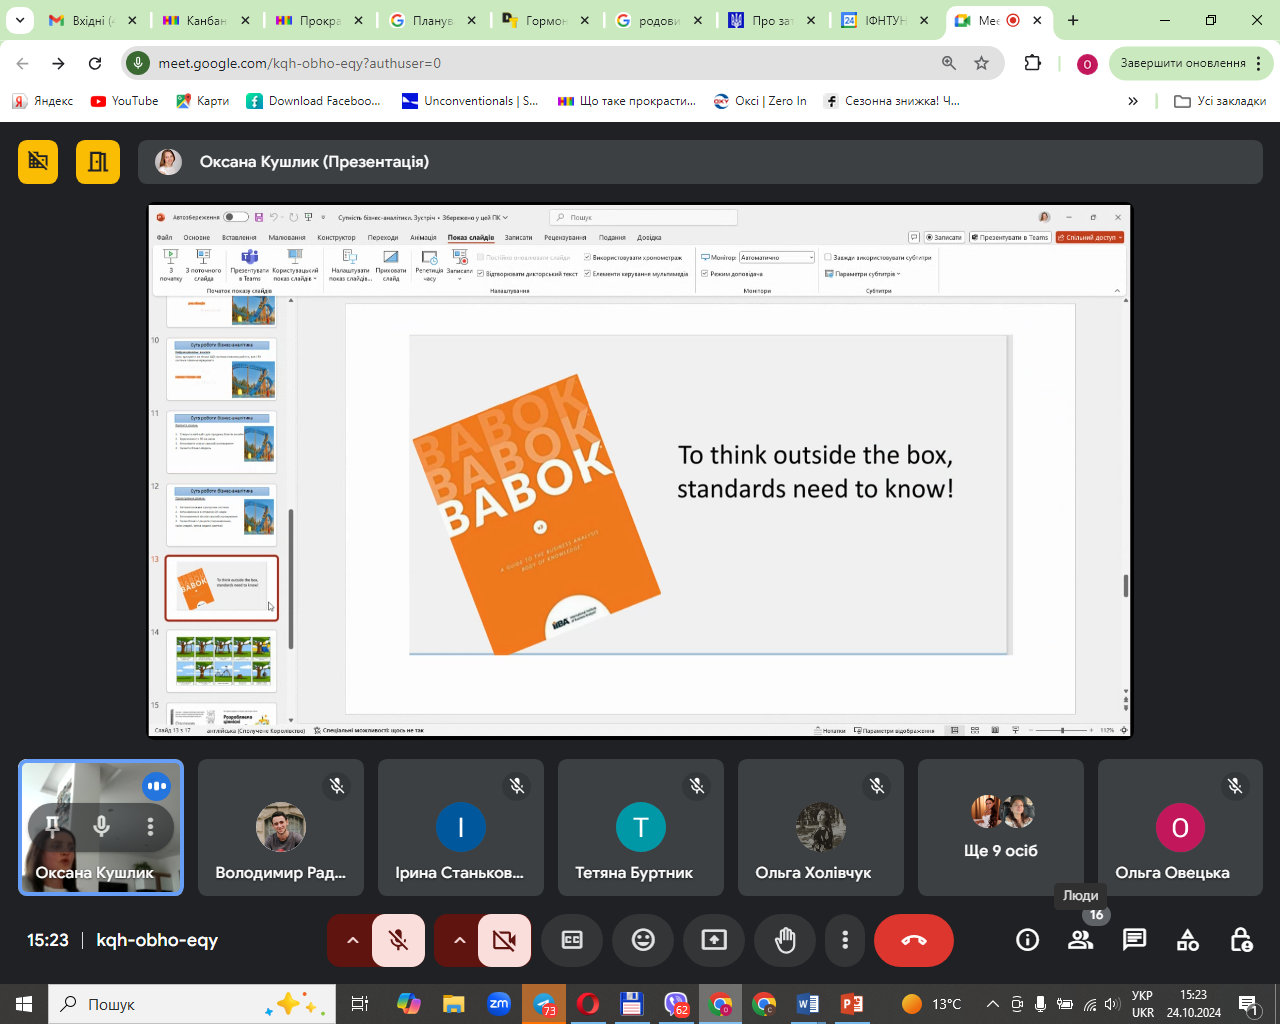Turn on the camera in Meet
1280x1024 pixels.
tap(504, 940)
